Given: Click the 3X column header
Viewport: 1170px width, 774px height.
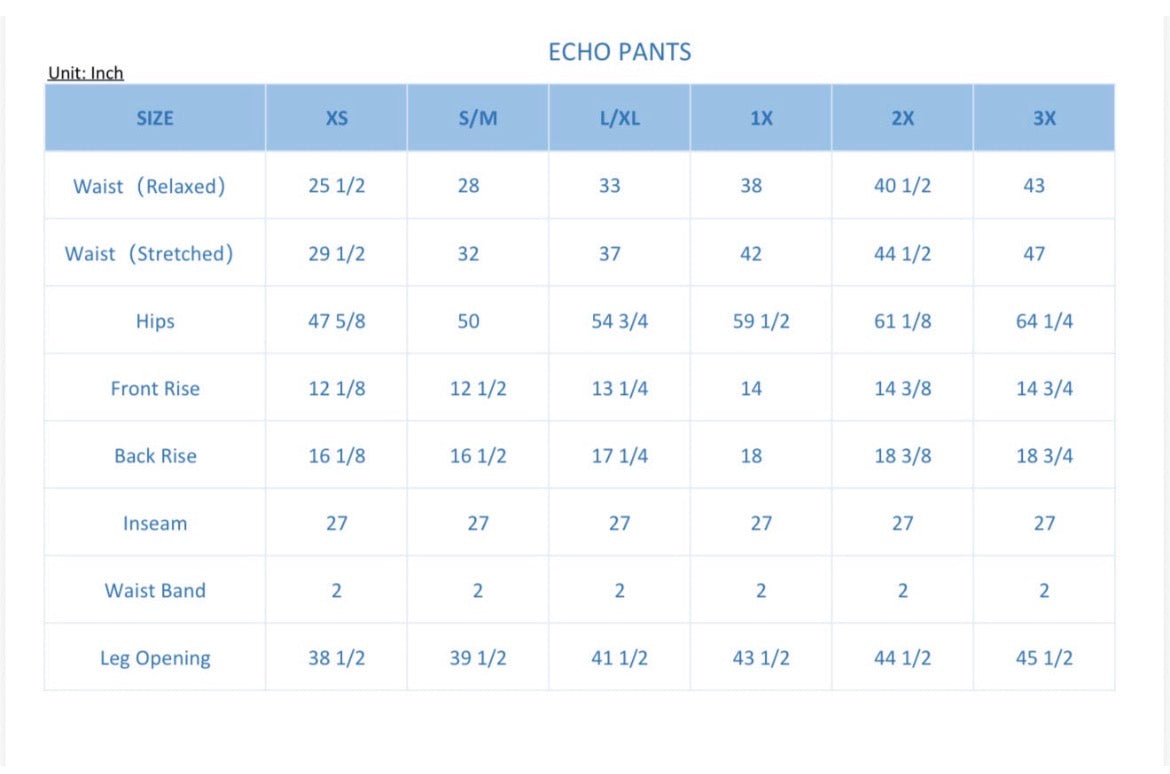Looking at the screenshot, I should 1044,118.
